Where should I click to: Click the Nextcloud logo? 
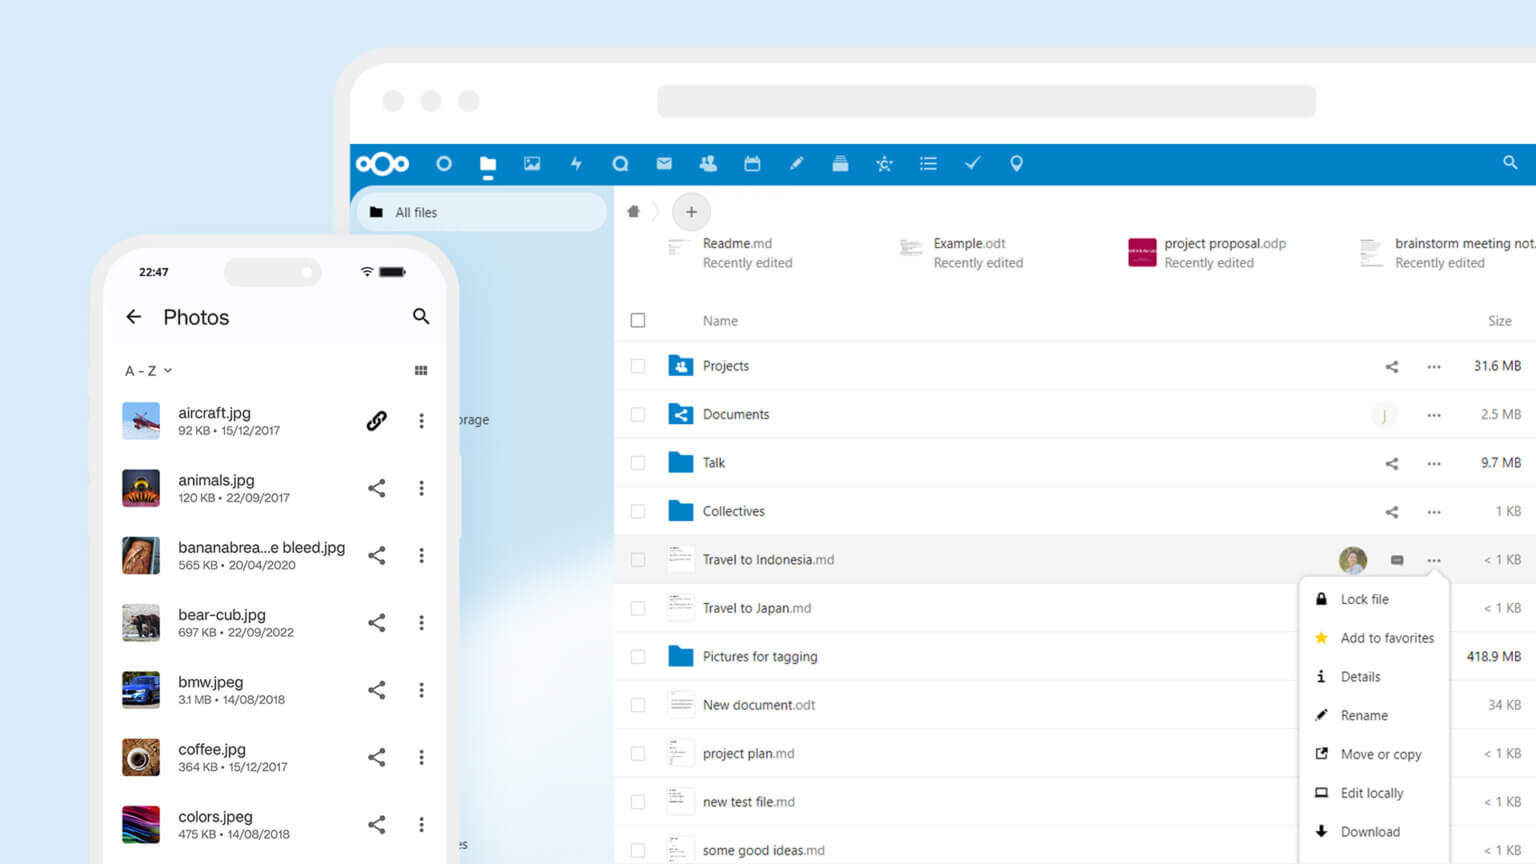pyautogui.click(x=382, y=163)
